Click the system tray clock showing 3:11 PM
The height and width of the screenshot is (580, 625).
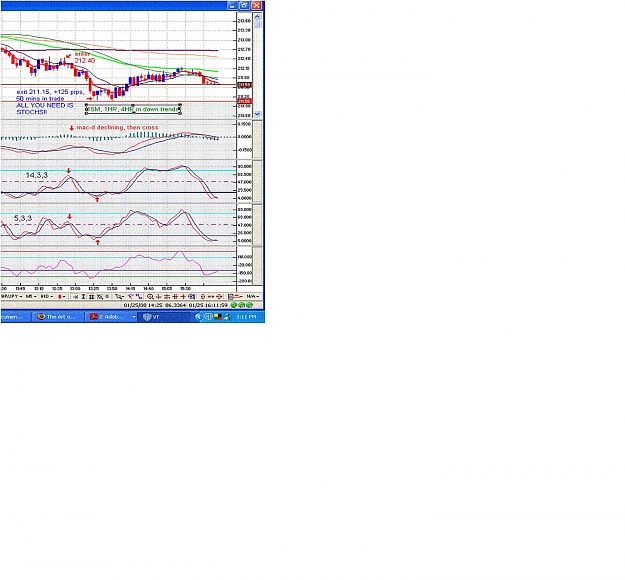click(x=246, y=317)
